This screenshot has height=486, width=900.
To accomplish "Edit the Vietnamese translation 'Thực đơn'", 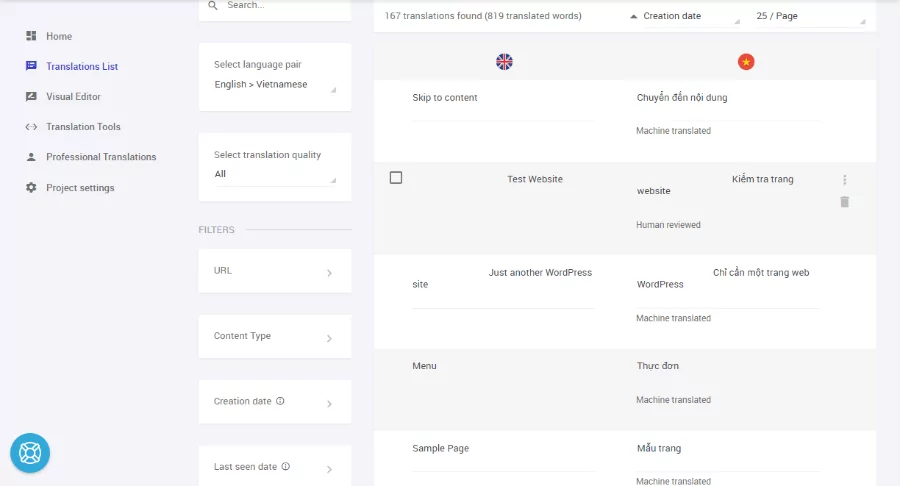I will click(657, 366).
